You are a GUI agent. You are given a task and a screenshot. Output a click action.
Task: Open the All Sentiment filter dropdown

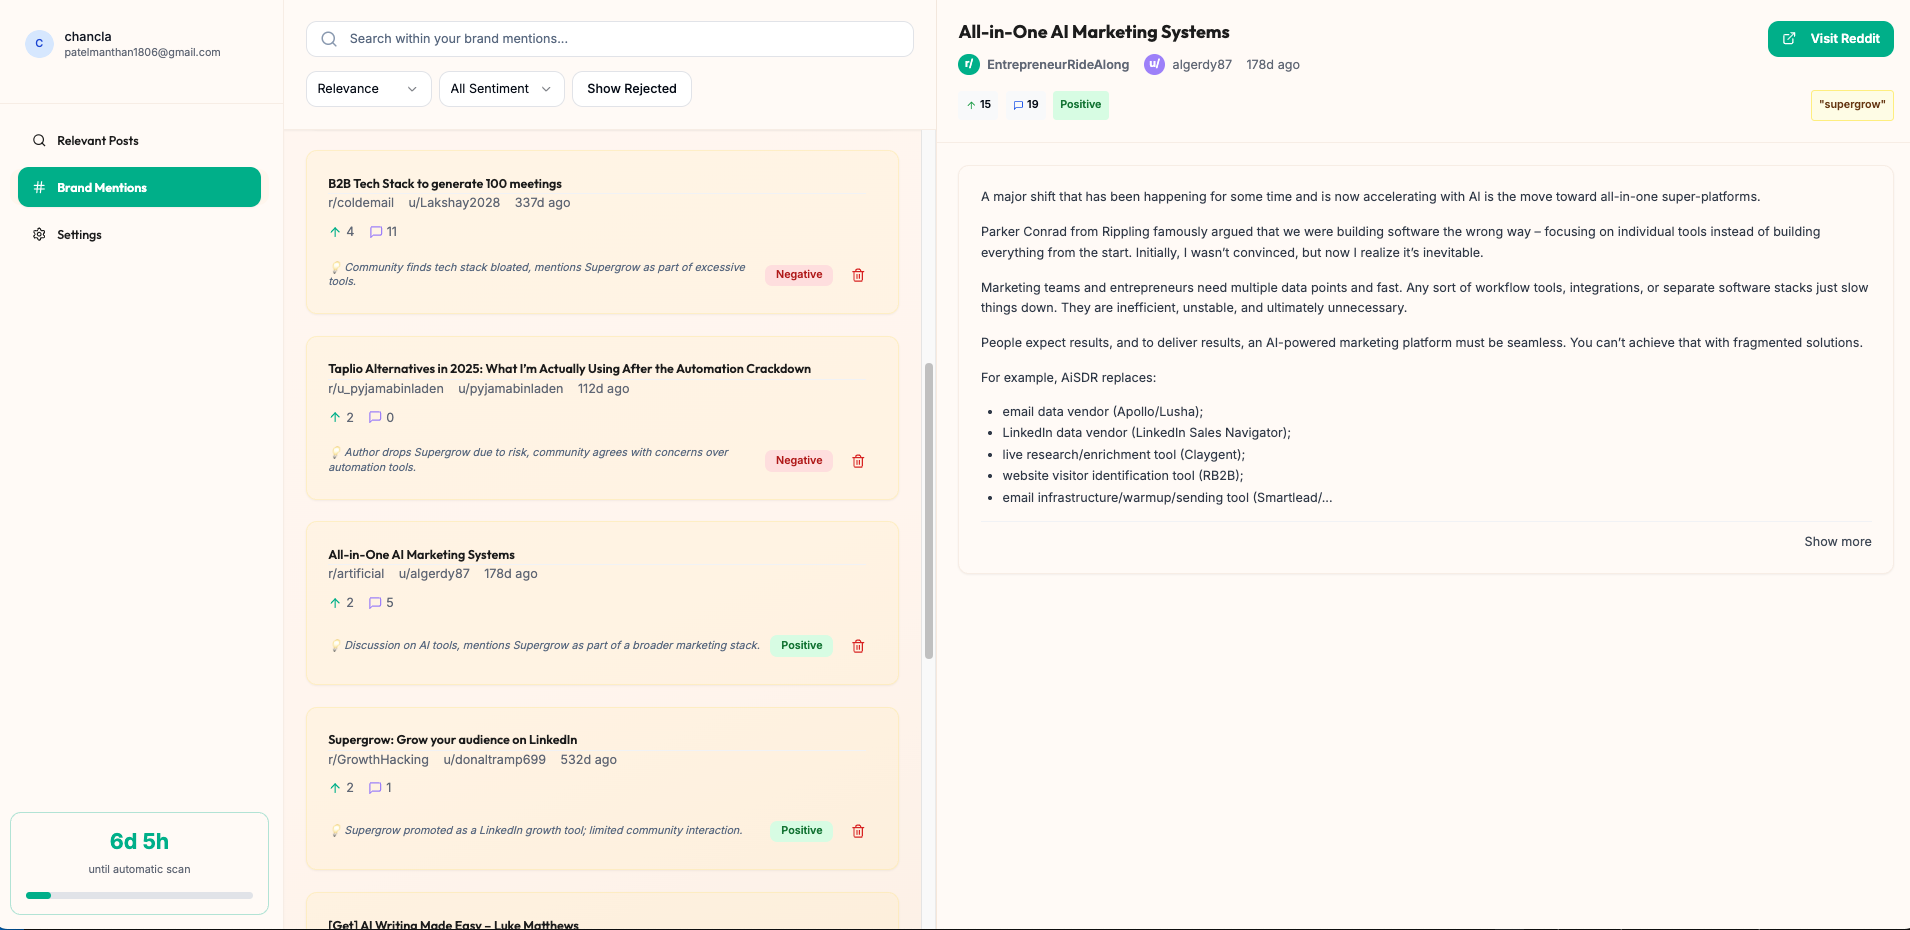click(501, 89)
